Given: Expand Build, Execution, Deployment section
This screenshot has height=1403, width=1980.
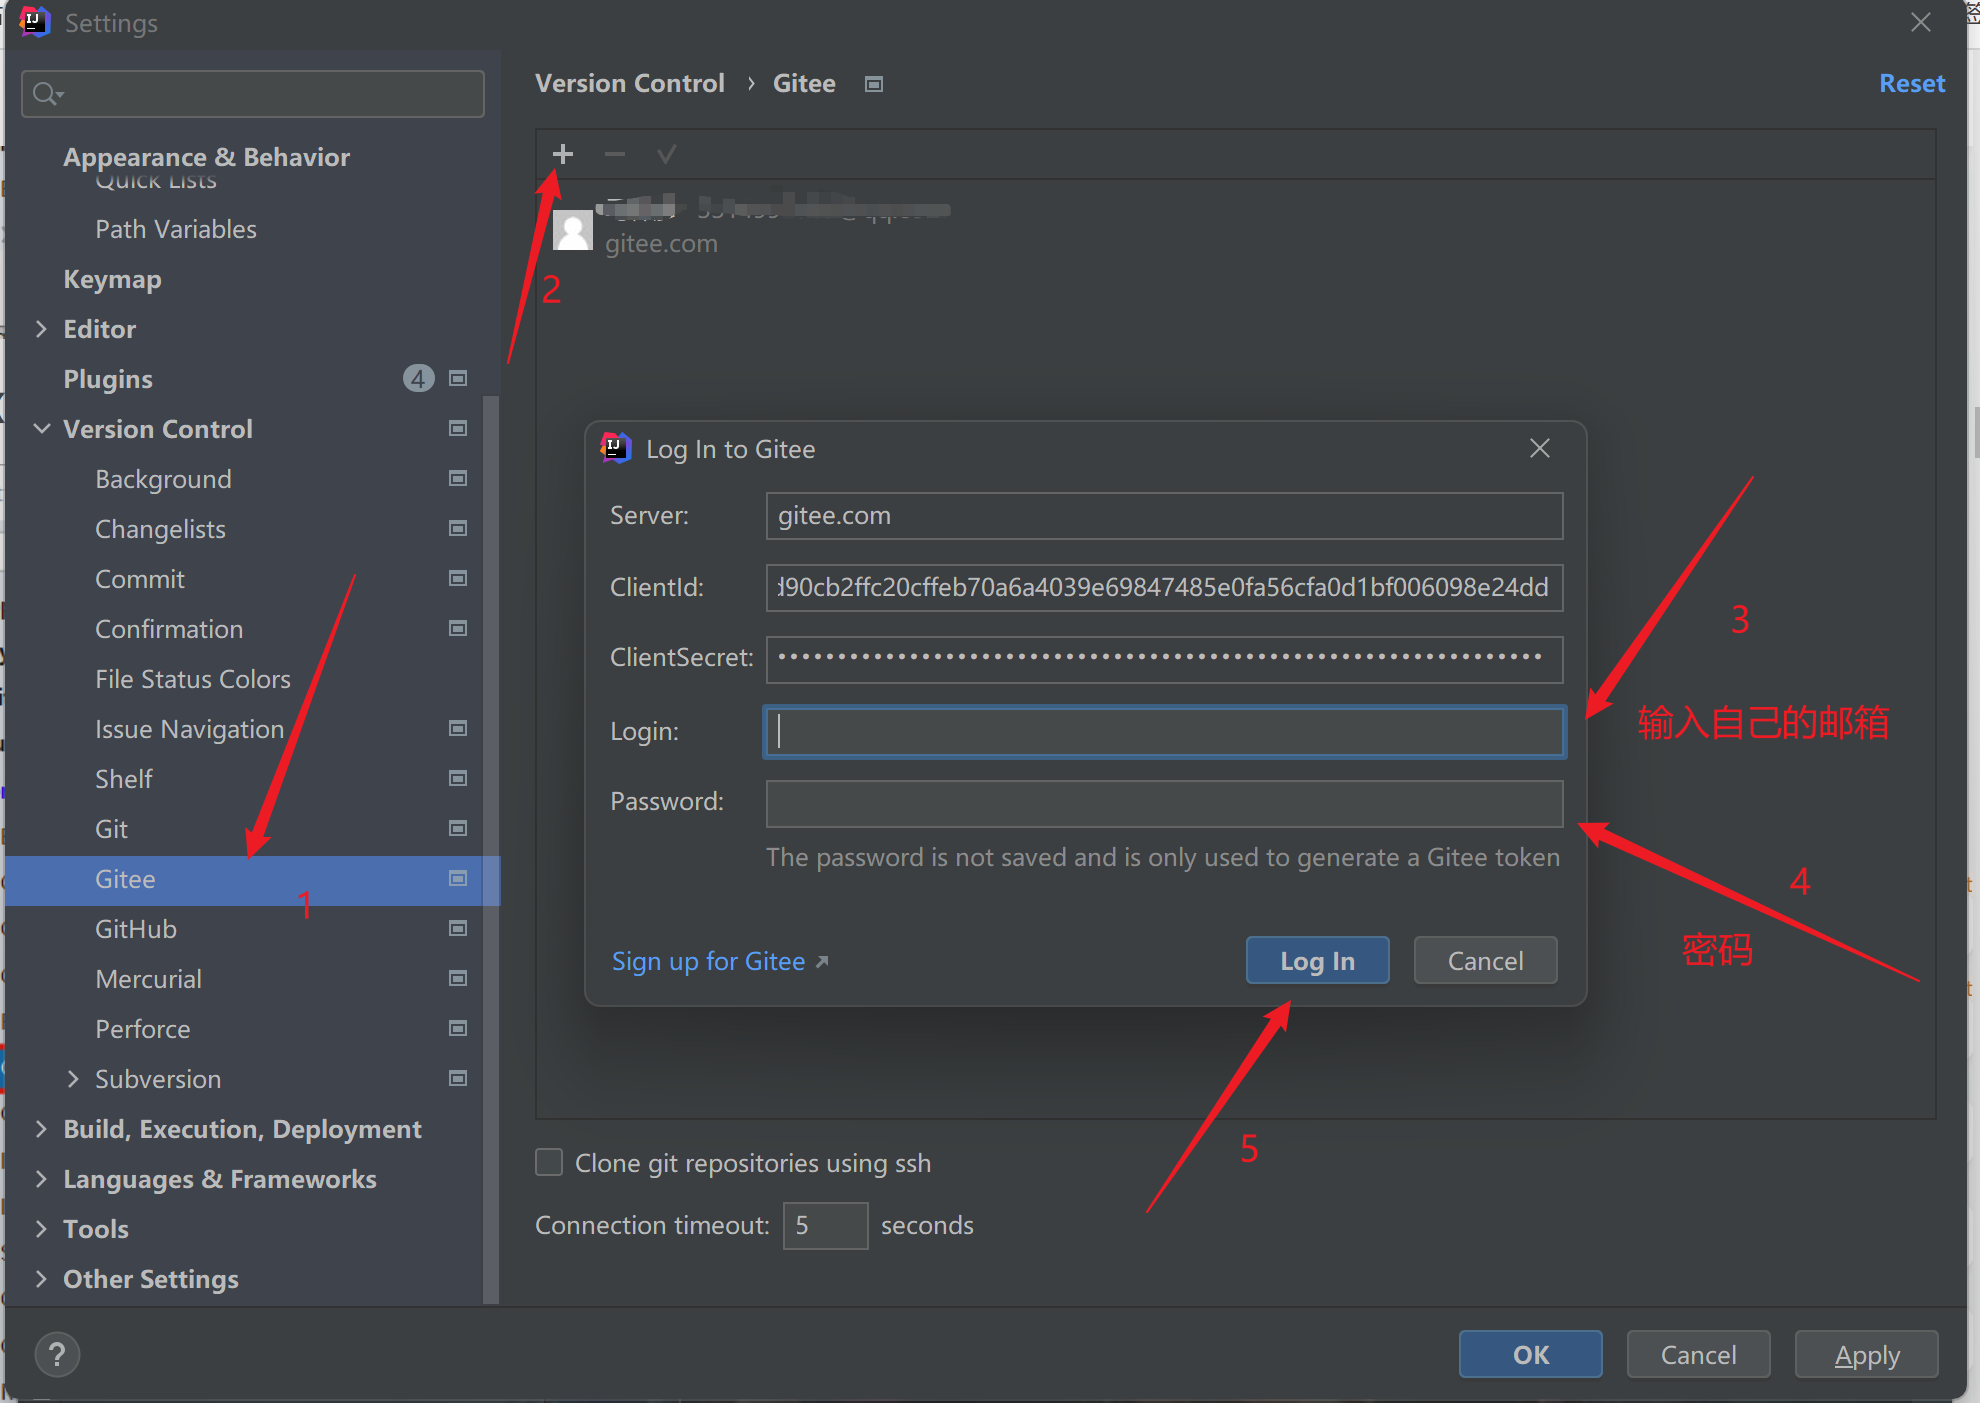Looking at the screenshot, I should (41, 1129).
